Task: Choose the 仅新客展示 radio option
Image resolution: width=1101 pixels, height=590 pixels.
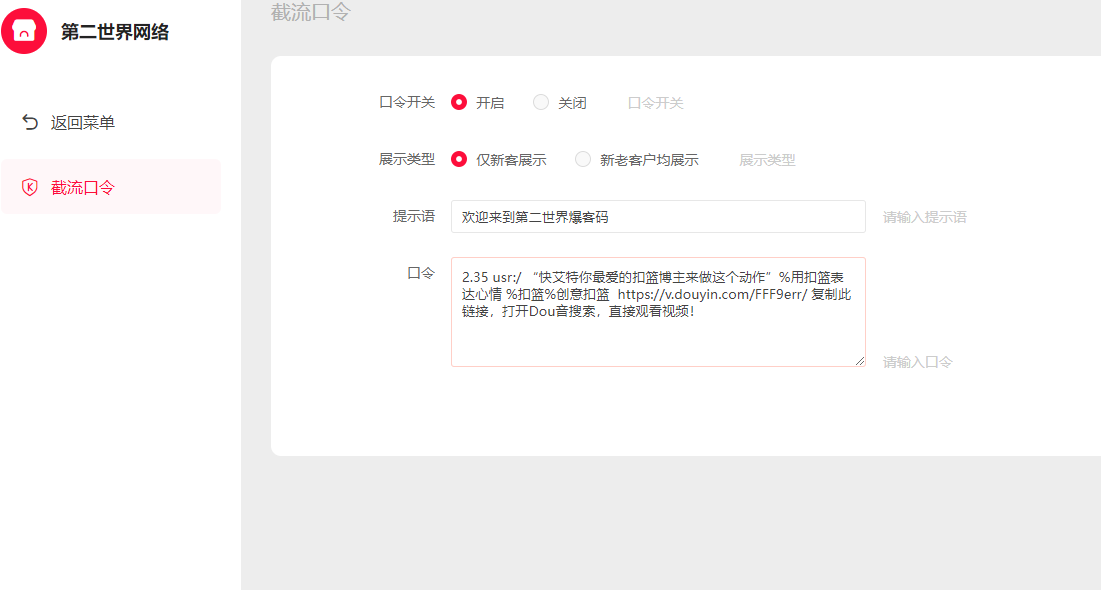Action: point(459,159)
